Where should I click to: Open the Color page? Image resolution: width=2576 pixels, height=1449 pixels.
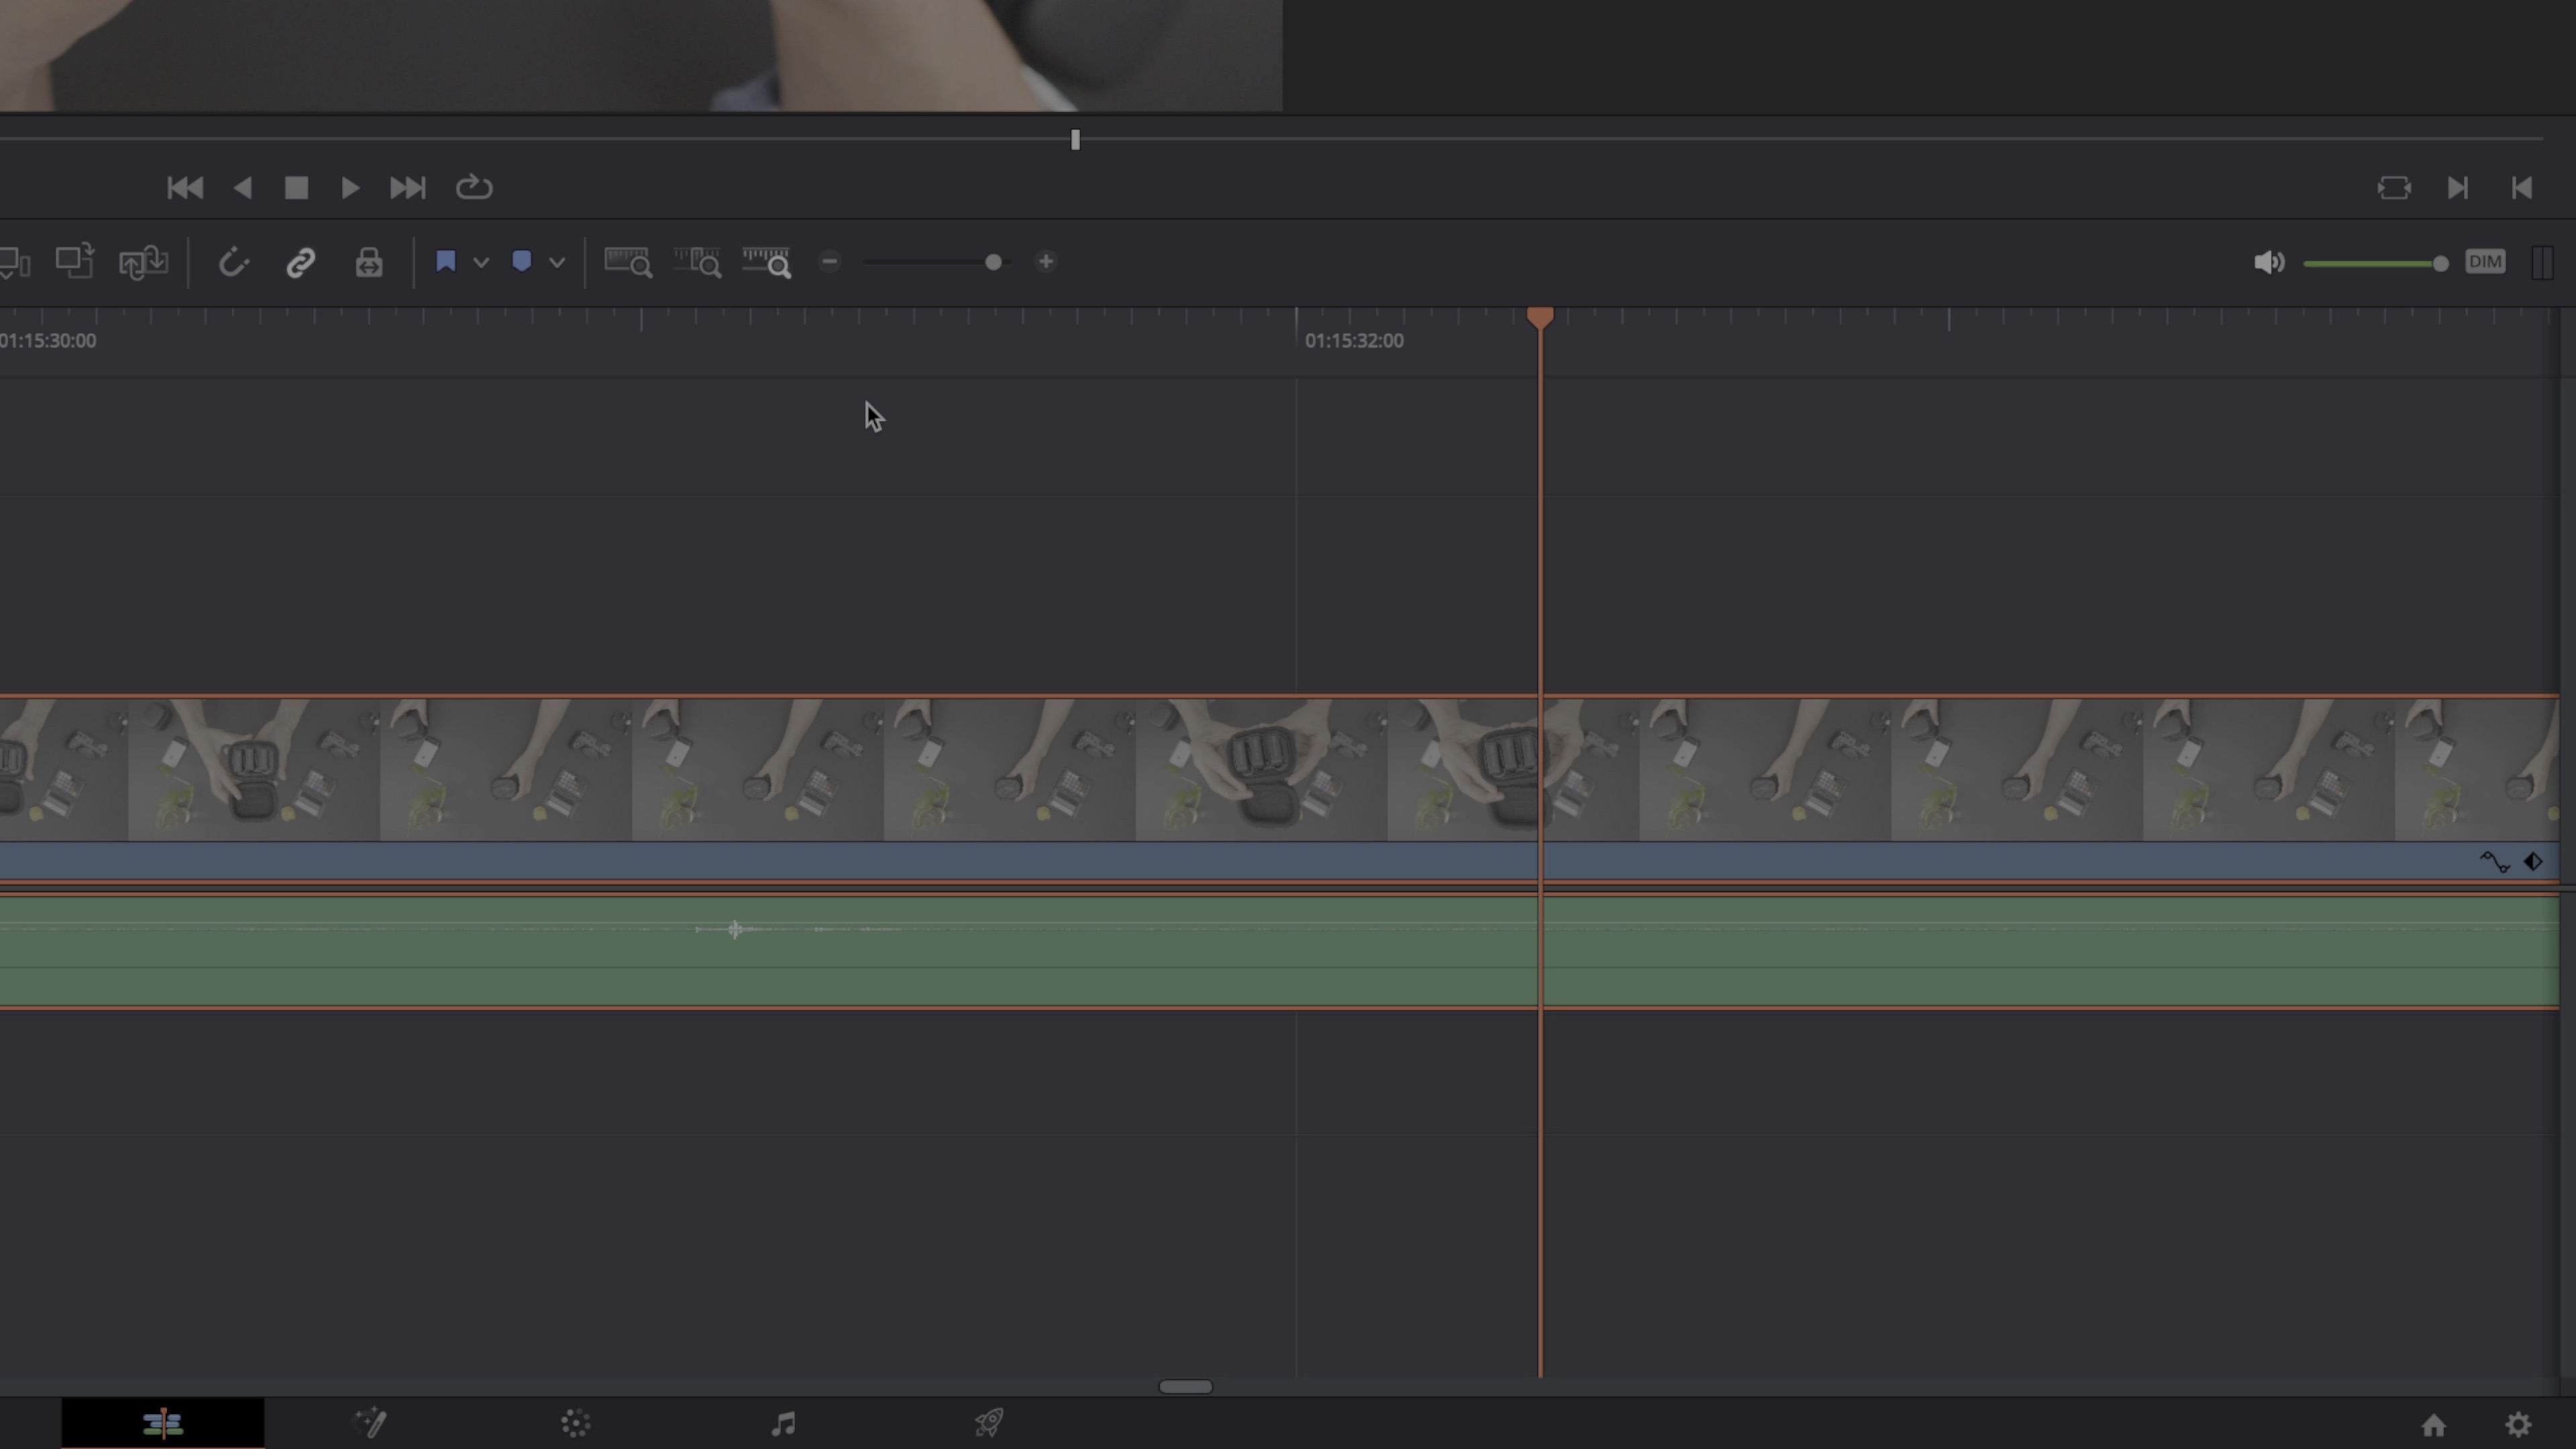575,1423
